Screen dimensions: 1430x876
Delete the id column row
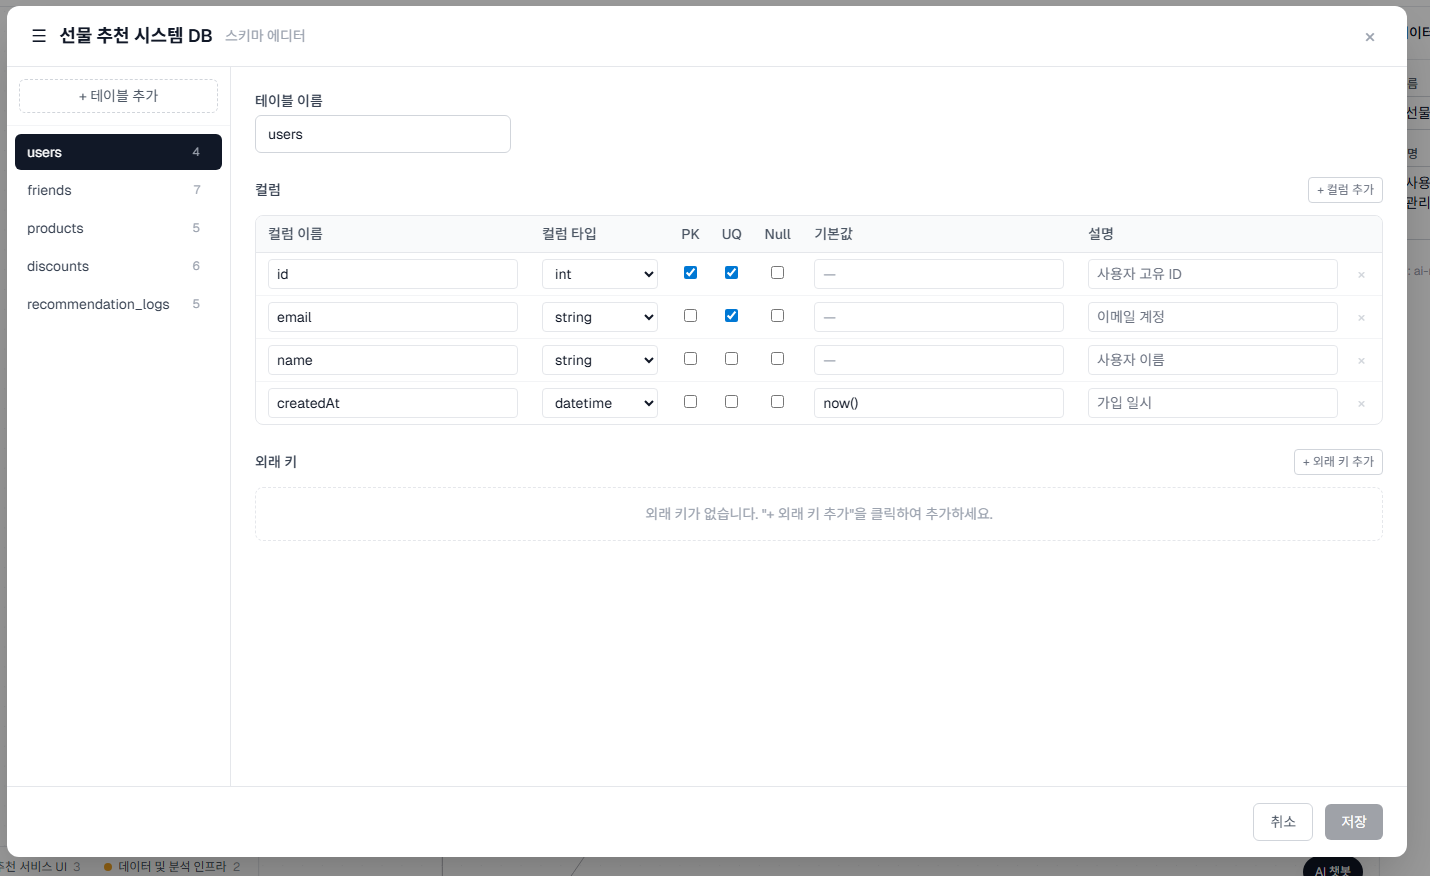pyautogui.click(x=1361, y=275)
